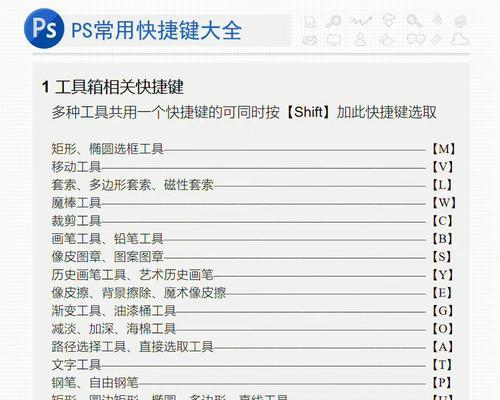Select the label 路径选择工具、直接选取工具

tap(132, 347)
